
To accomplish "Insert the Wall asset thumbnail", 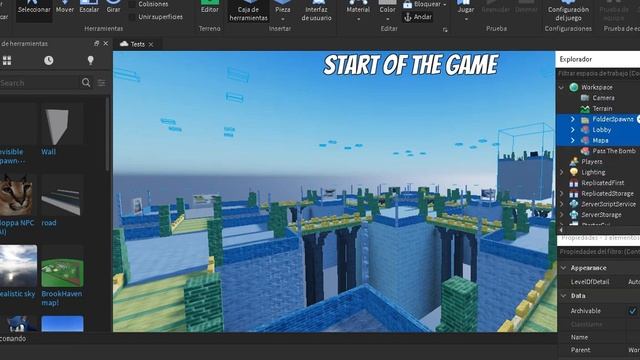I will pos(62,124).
